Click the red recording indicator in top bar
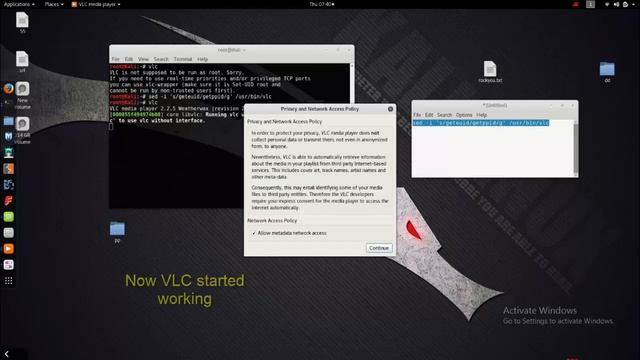 point(576,4)
